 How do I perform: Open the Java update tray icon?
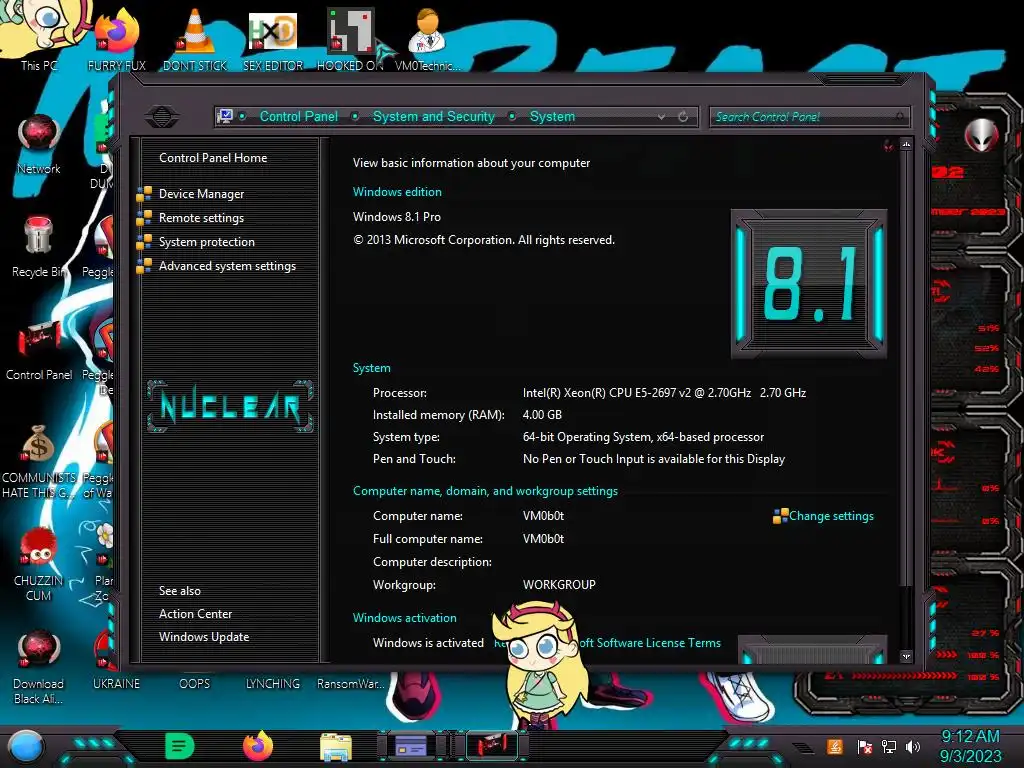(x=835, y=746)
